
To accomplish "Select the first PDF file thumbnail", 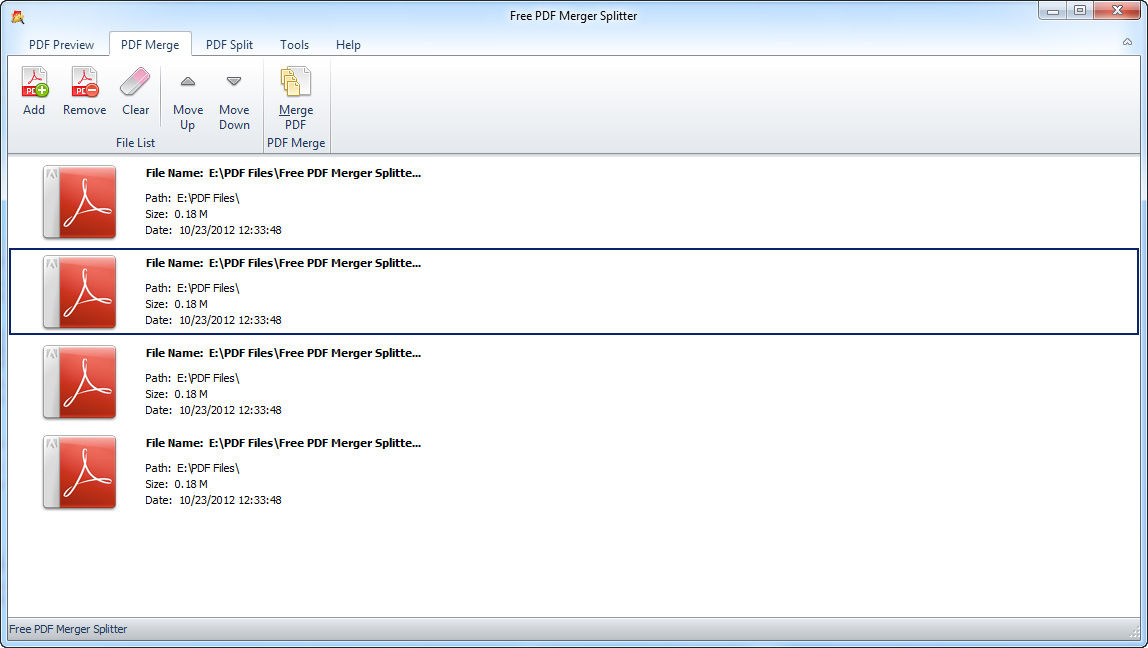I will click(x=79, y=201).
